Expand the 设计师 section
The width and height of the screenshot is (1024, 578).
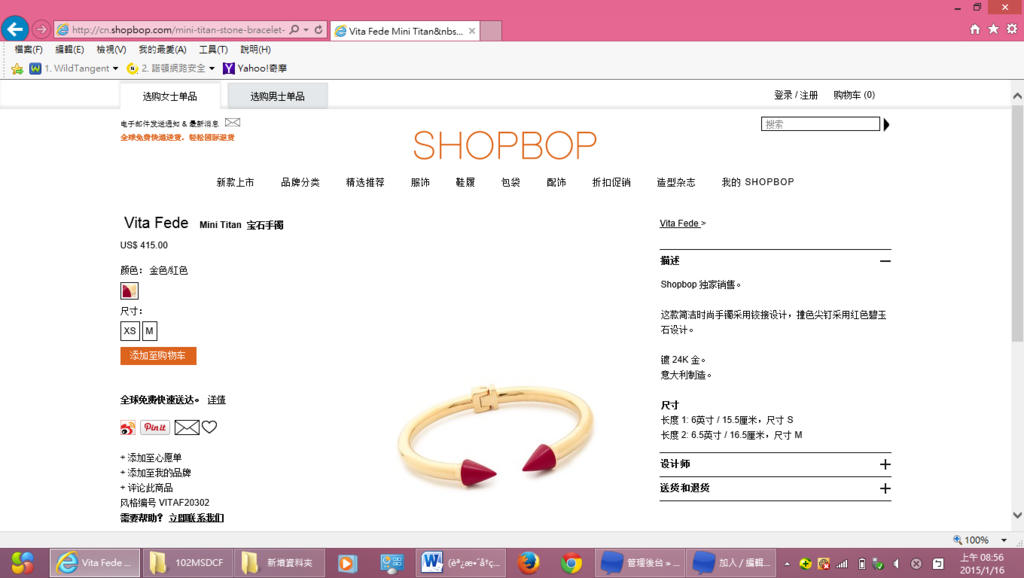[x=885, y=464]
